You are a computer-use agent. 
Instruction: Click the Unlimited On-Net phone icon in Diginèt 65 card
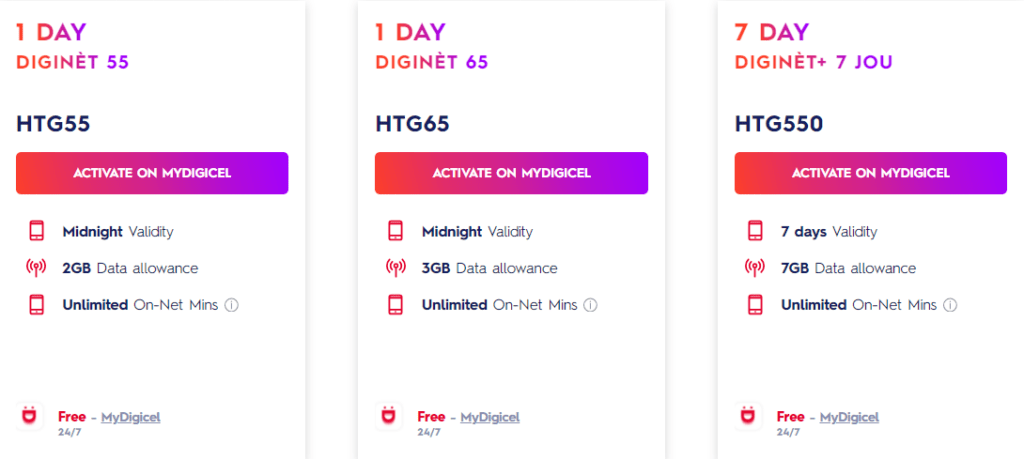[396, 305]
